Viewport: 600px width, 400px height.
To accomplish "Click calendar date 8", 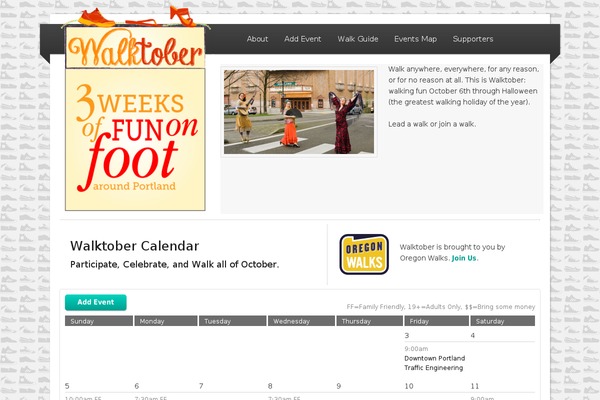I will tap(270, 386).
